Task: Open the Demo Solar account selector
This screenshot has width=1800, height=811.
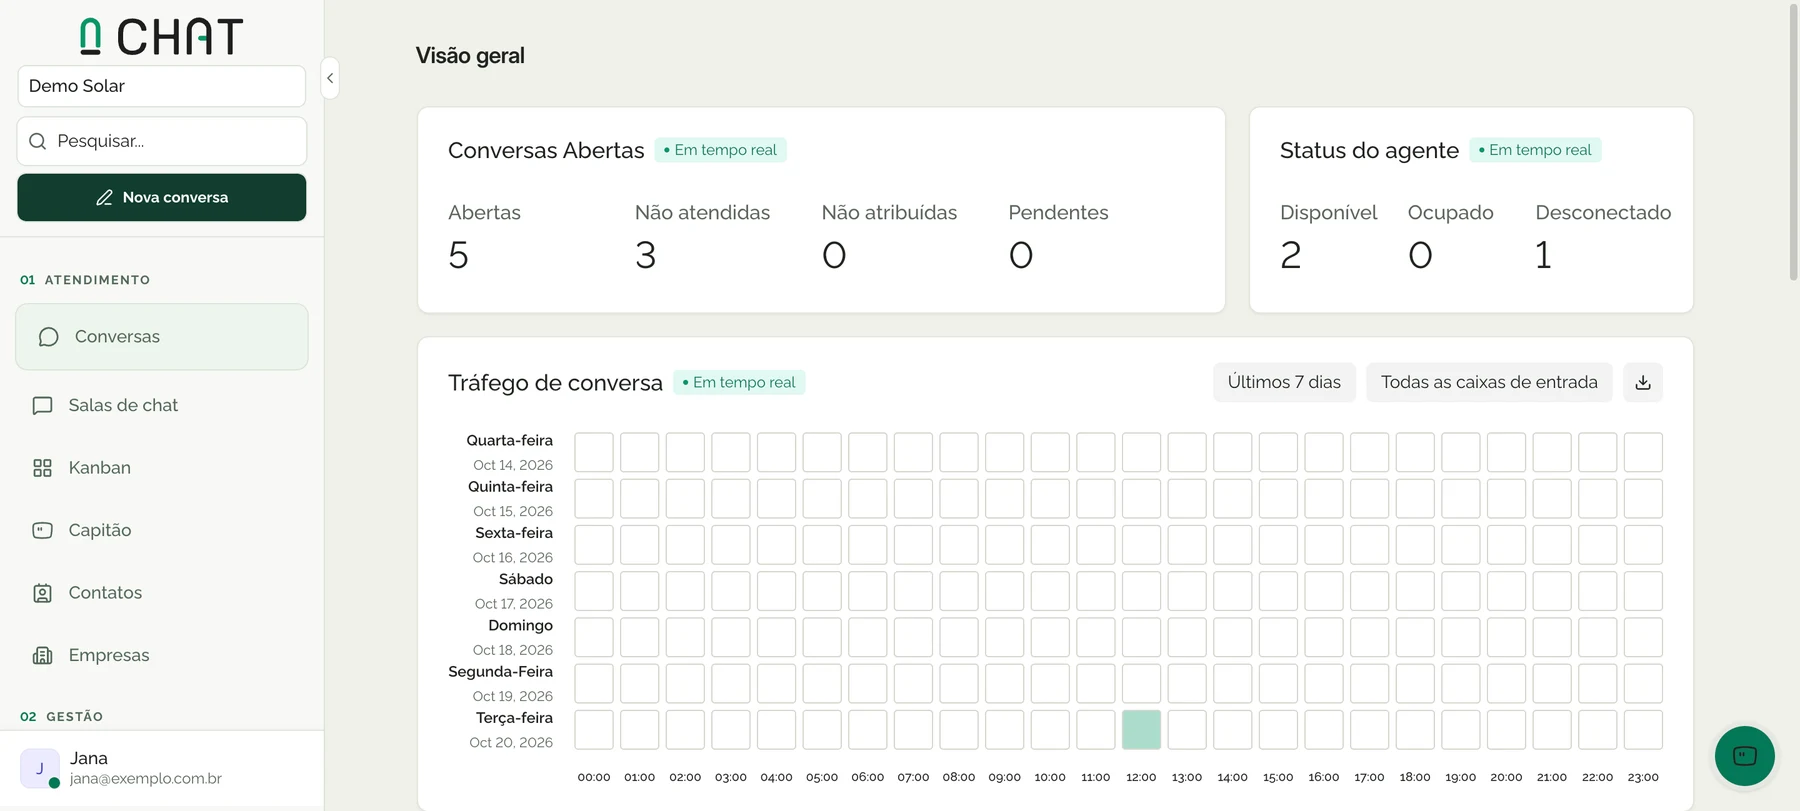Action: 162,86
